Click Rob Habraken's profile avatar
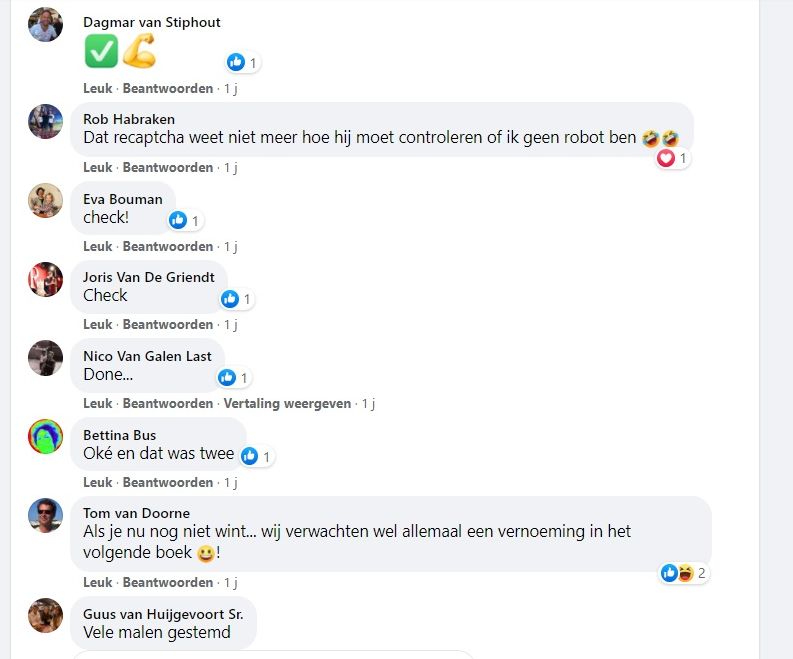Screen dimensions: 793x659 coord(45,121)
